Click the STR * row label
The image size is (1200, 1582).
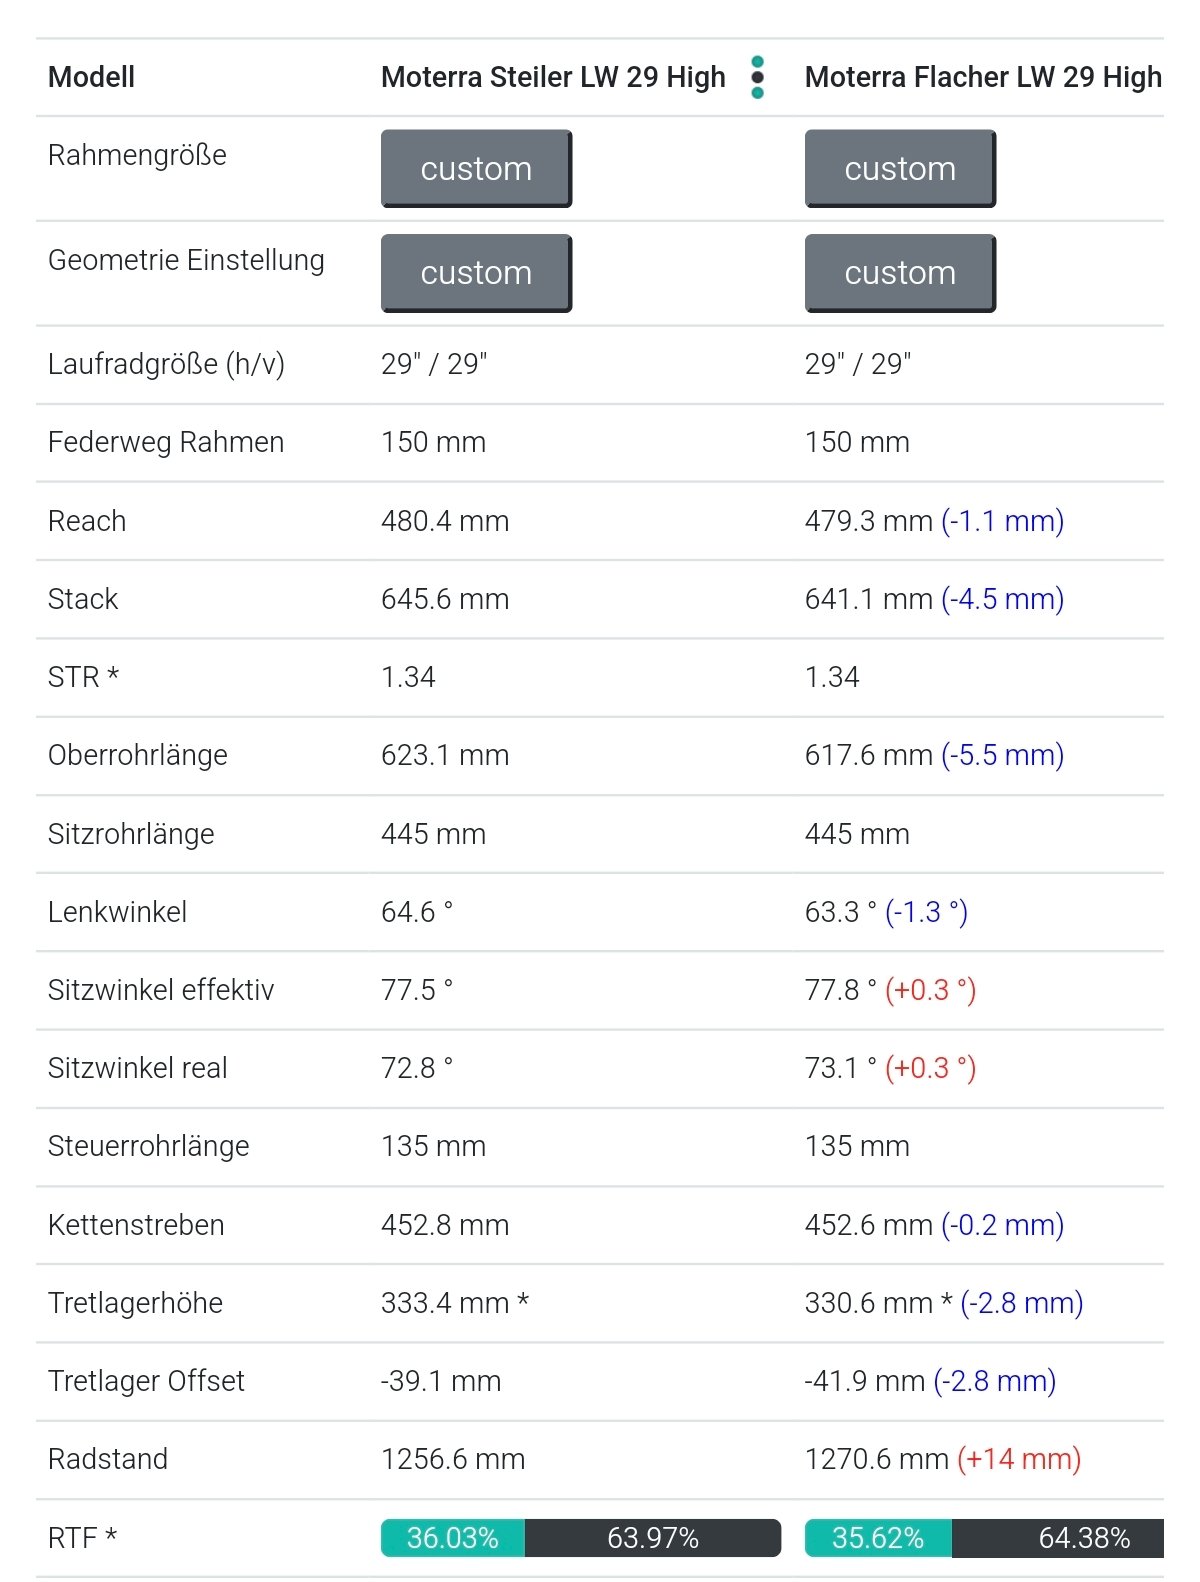83,677
